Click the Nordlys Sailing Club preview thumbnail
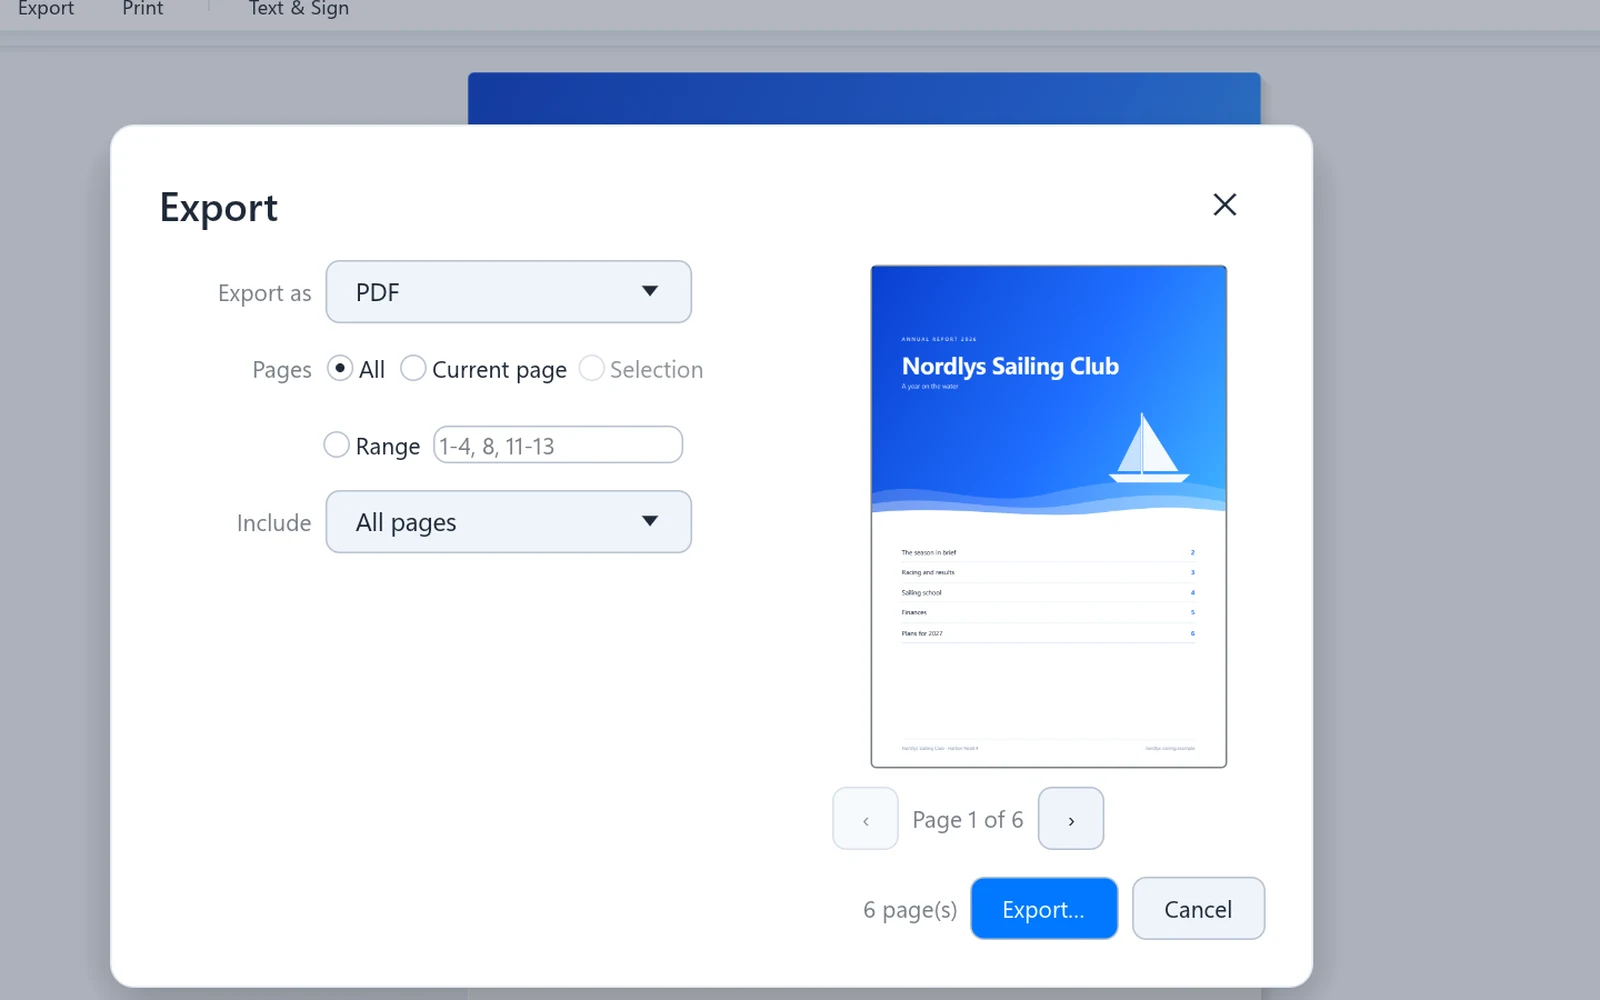 click(x=1048, y=517)
